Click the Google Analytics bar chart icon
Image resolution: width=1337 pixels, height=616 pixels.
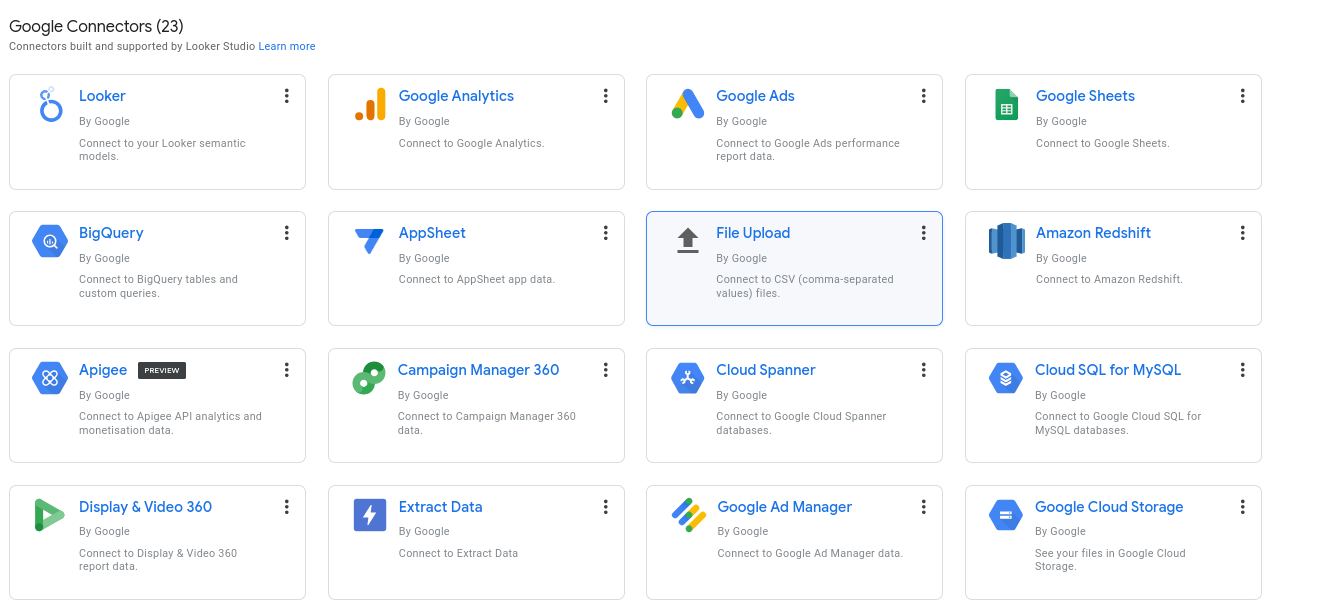coord(370,104)
